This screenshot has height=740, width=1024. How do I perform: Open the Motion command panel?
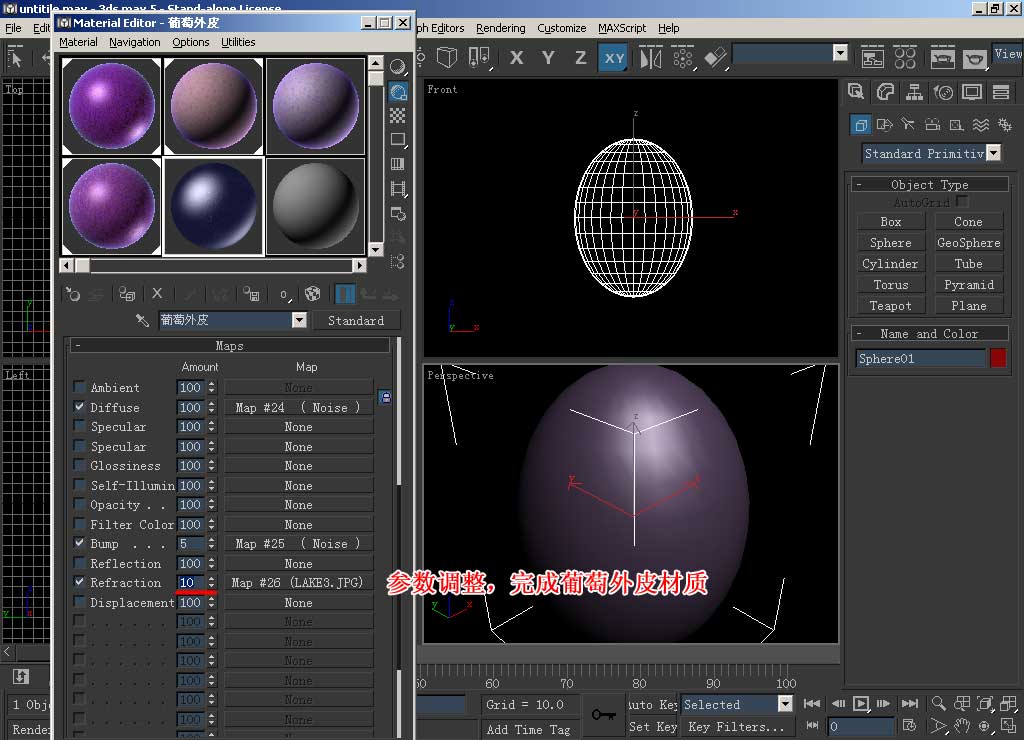[943, 93]
